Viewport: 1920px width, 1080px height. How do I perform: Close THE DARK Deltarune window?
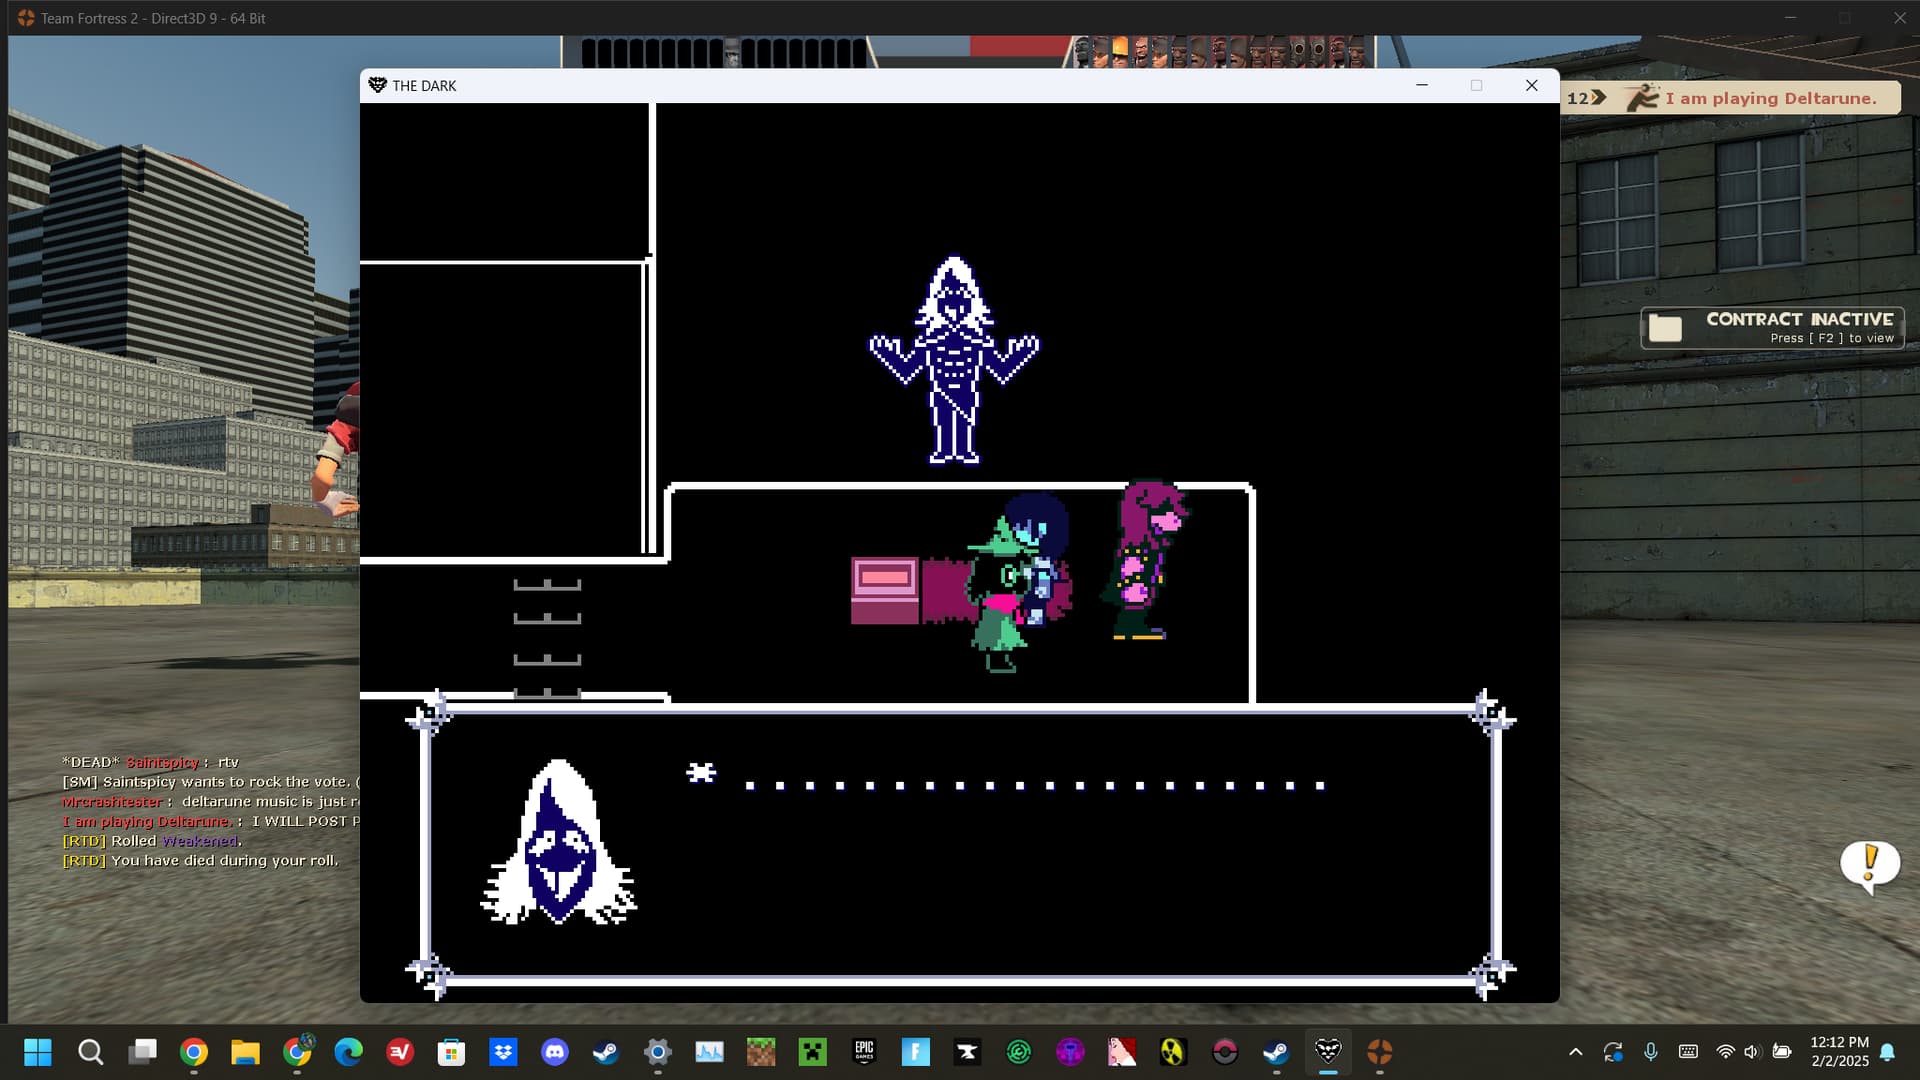[x=1531, y=85]
